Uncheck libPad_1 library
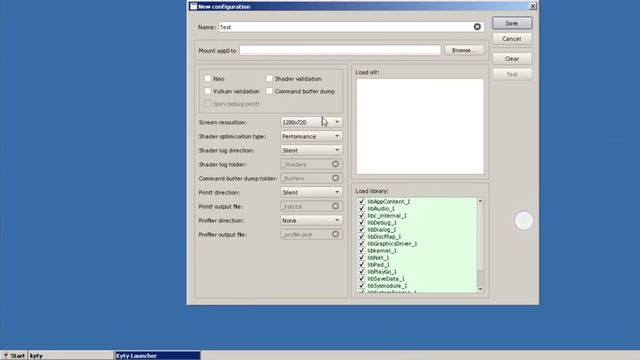The height and width of the screenshot is (360, 640). point(361,264)
